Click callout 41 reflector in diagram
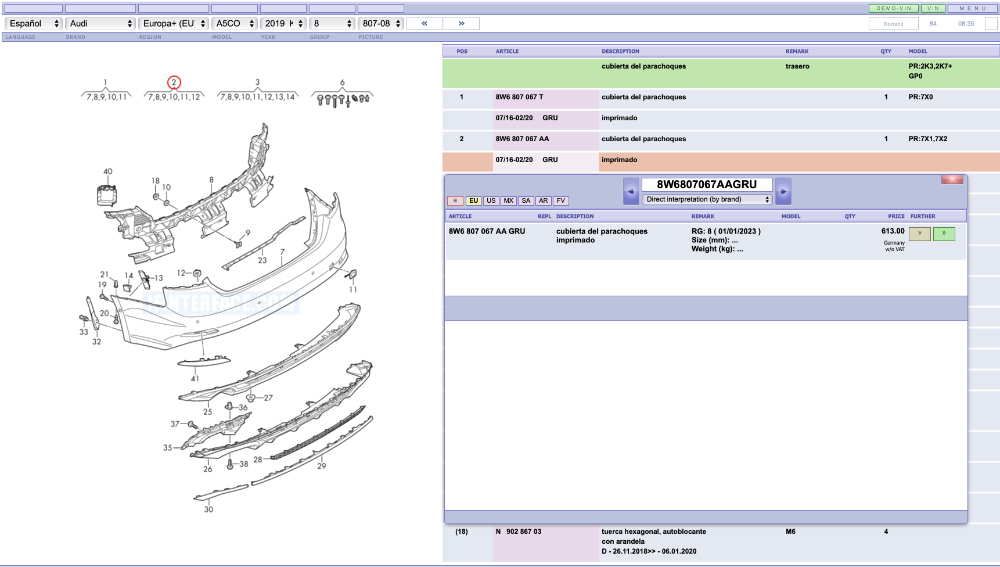The height and width of the screenshot is (567, 1000). coord(195,378)
